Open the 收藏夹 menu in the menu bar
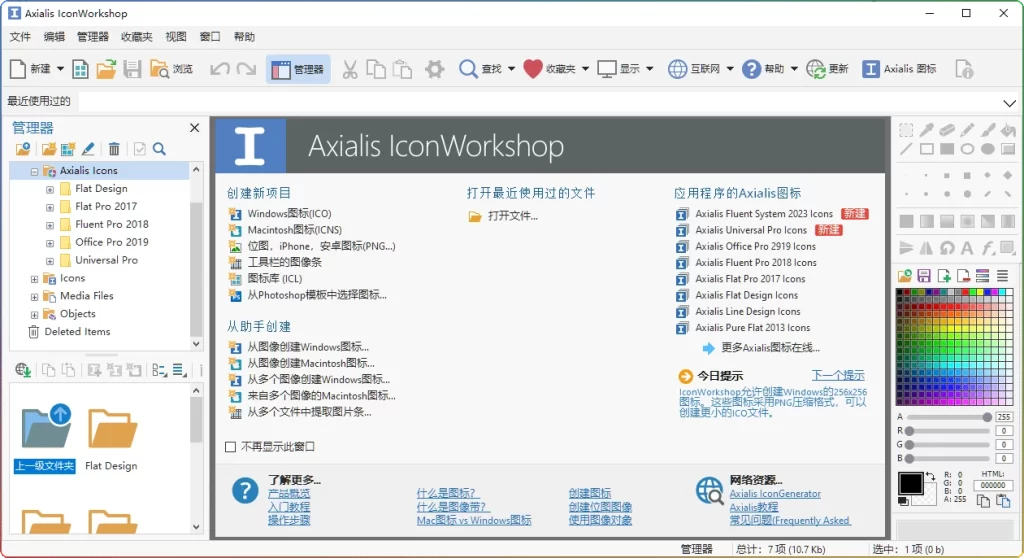Screen dimensions: 1024x558 (x=136, y=37)
